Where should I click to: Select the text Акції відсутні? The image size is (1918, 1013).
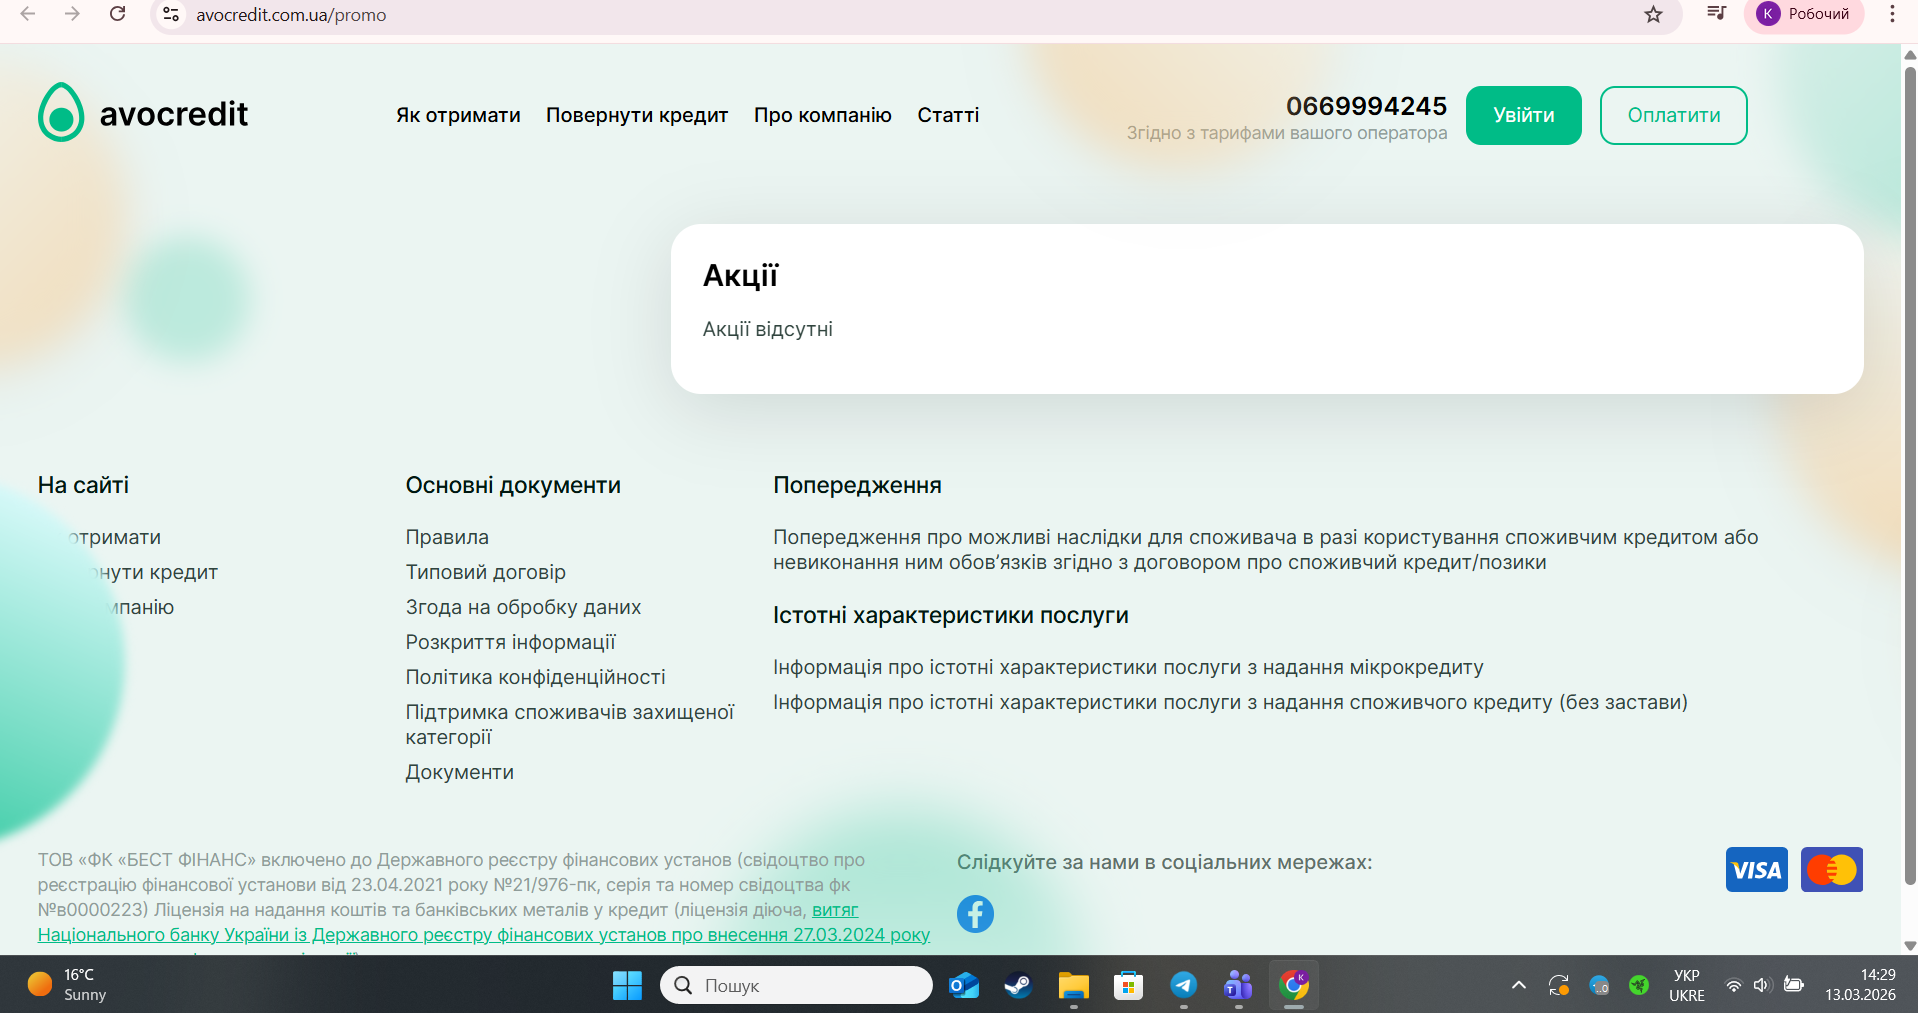(768, 329)
